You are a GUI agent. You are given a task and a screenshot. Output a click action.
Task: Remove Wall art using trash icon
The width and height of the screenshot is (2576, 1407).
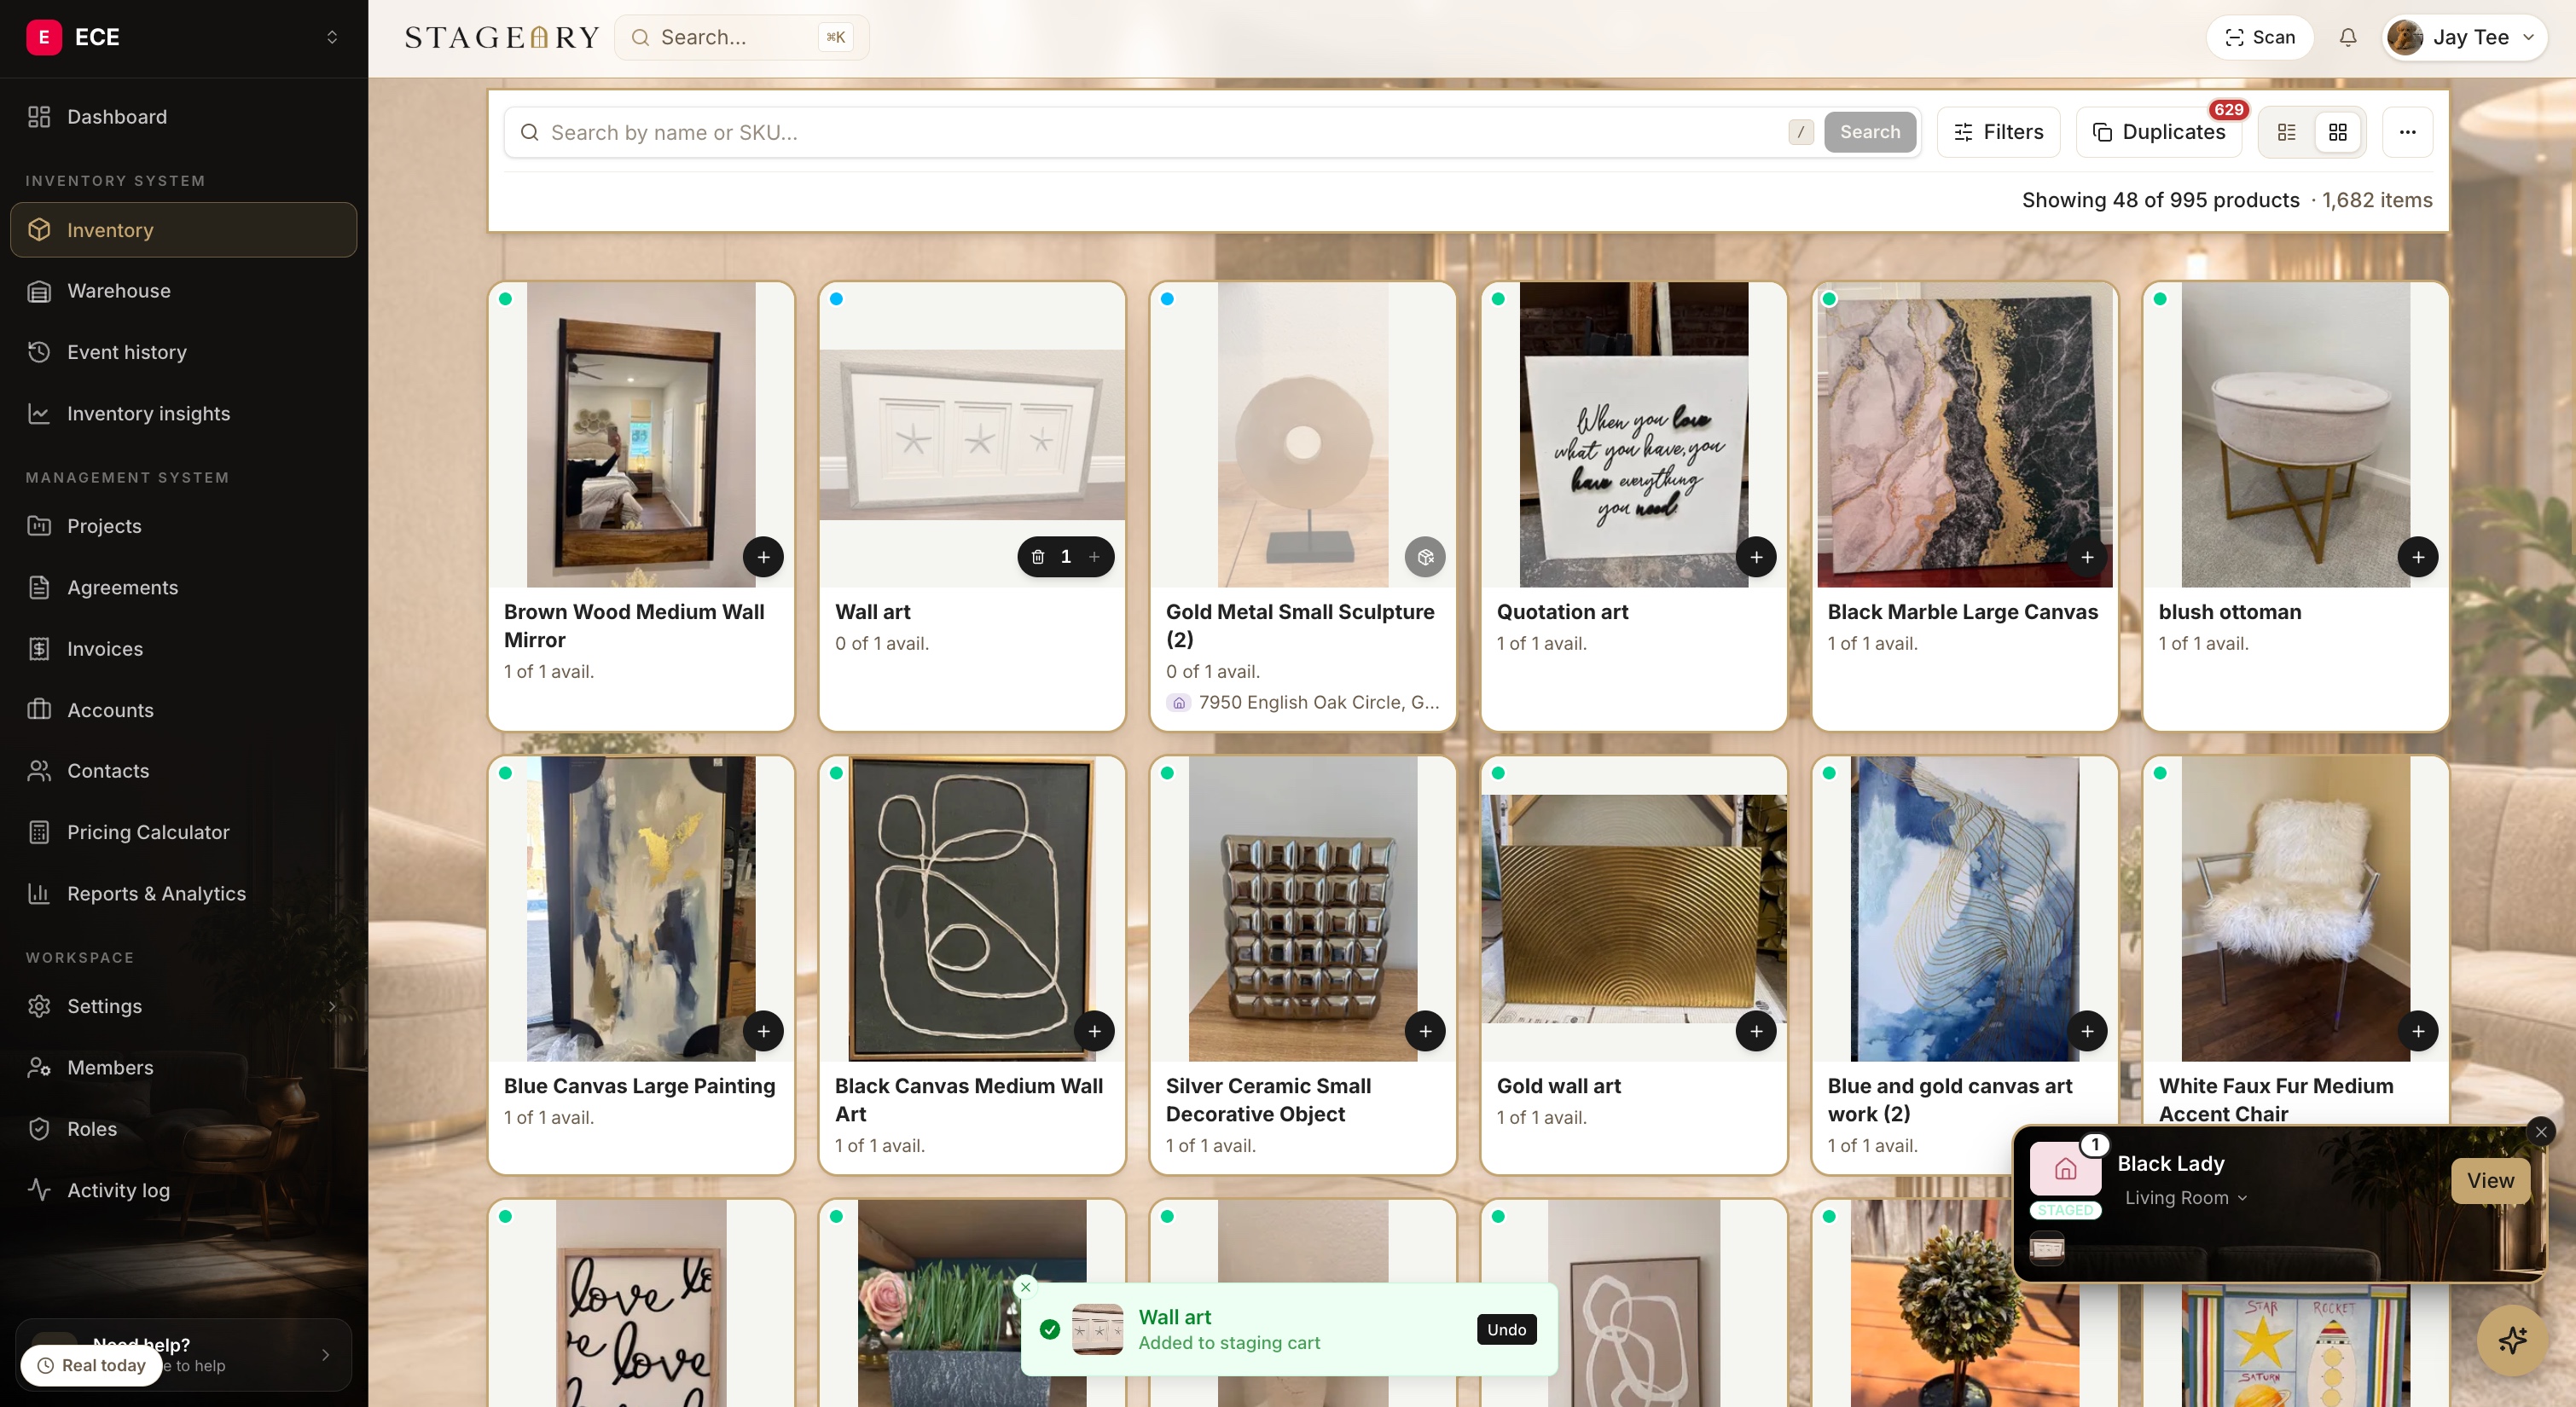pos(1038,557)
